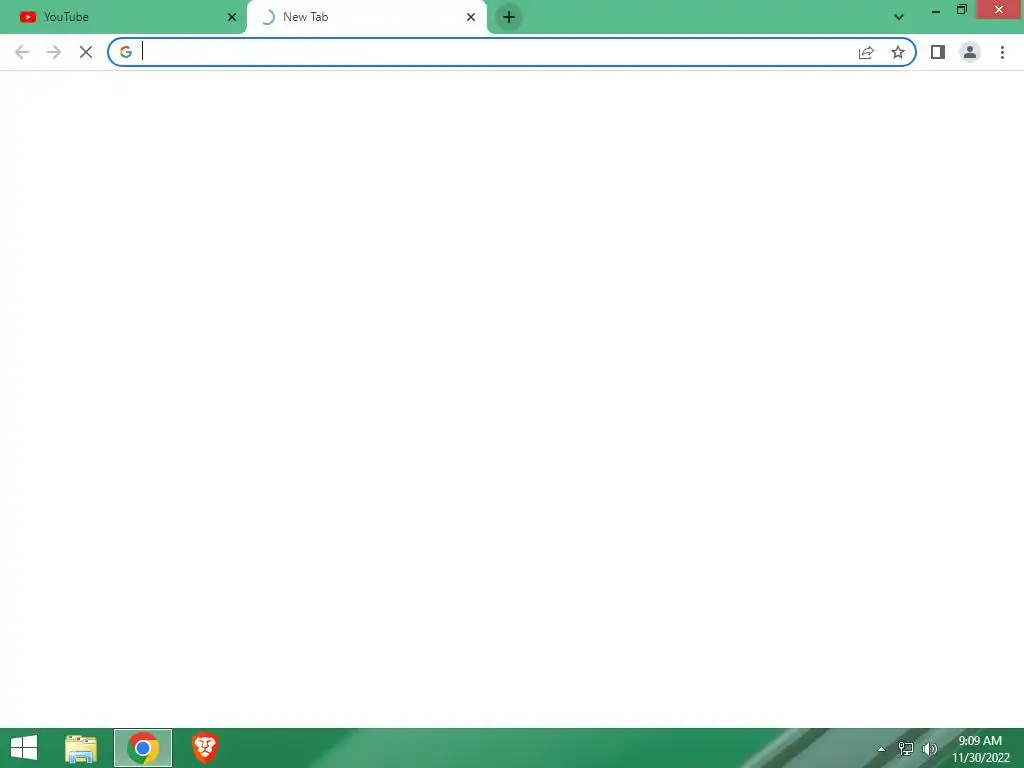Image resolution: width=1024 pixels, height=768 pixels.
Task: Click the Google icon in address bar
Action: point(125,52)
